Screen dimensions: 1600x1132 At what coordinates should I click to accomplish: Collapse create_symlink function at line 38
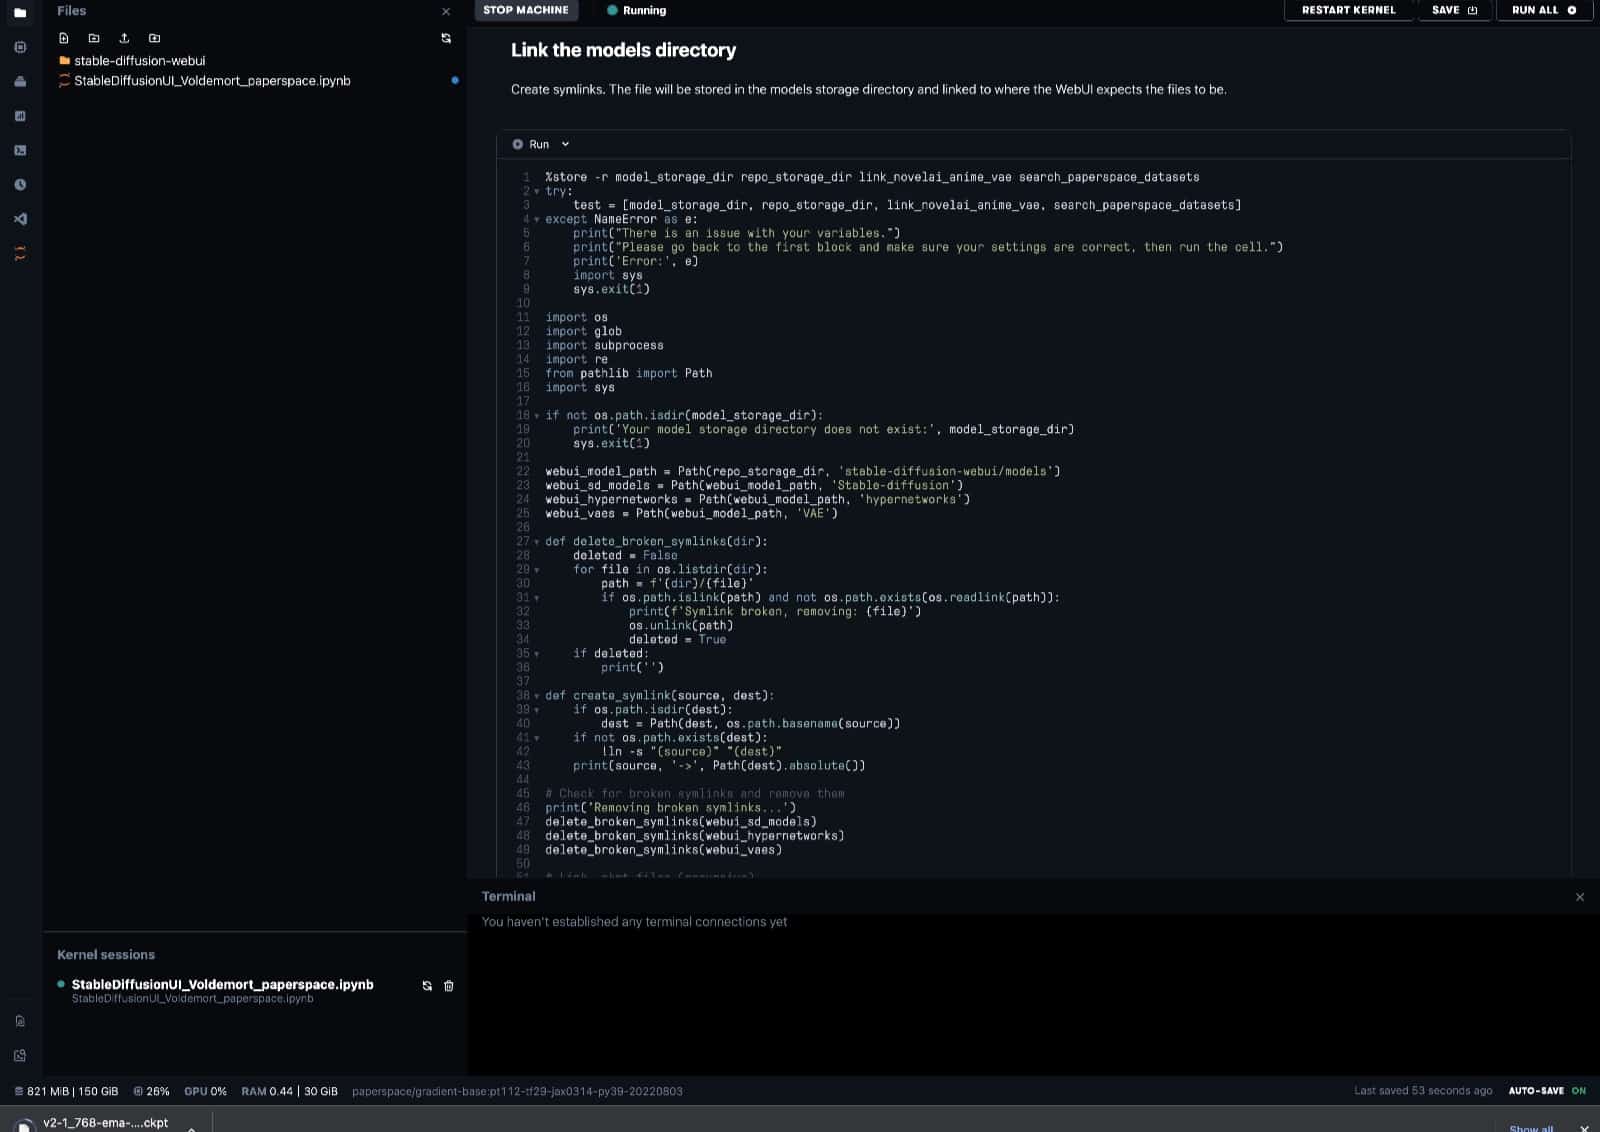(536, 696)
